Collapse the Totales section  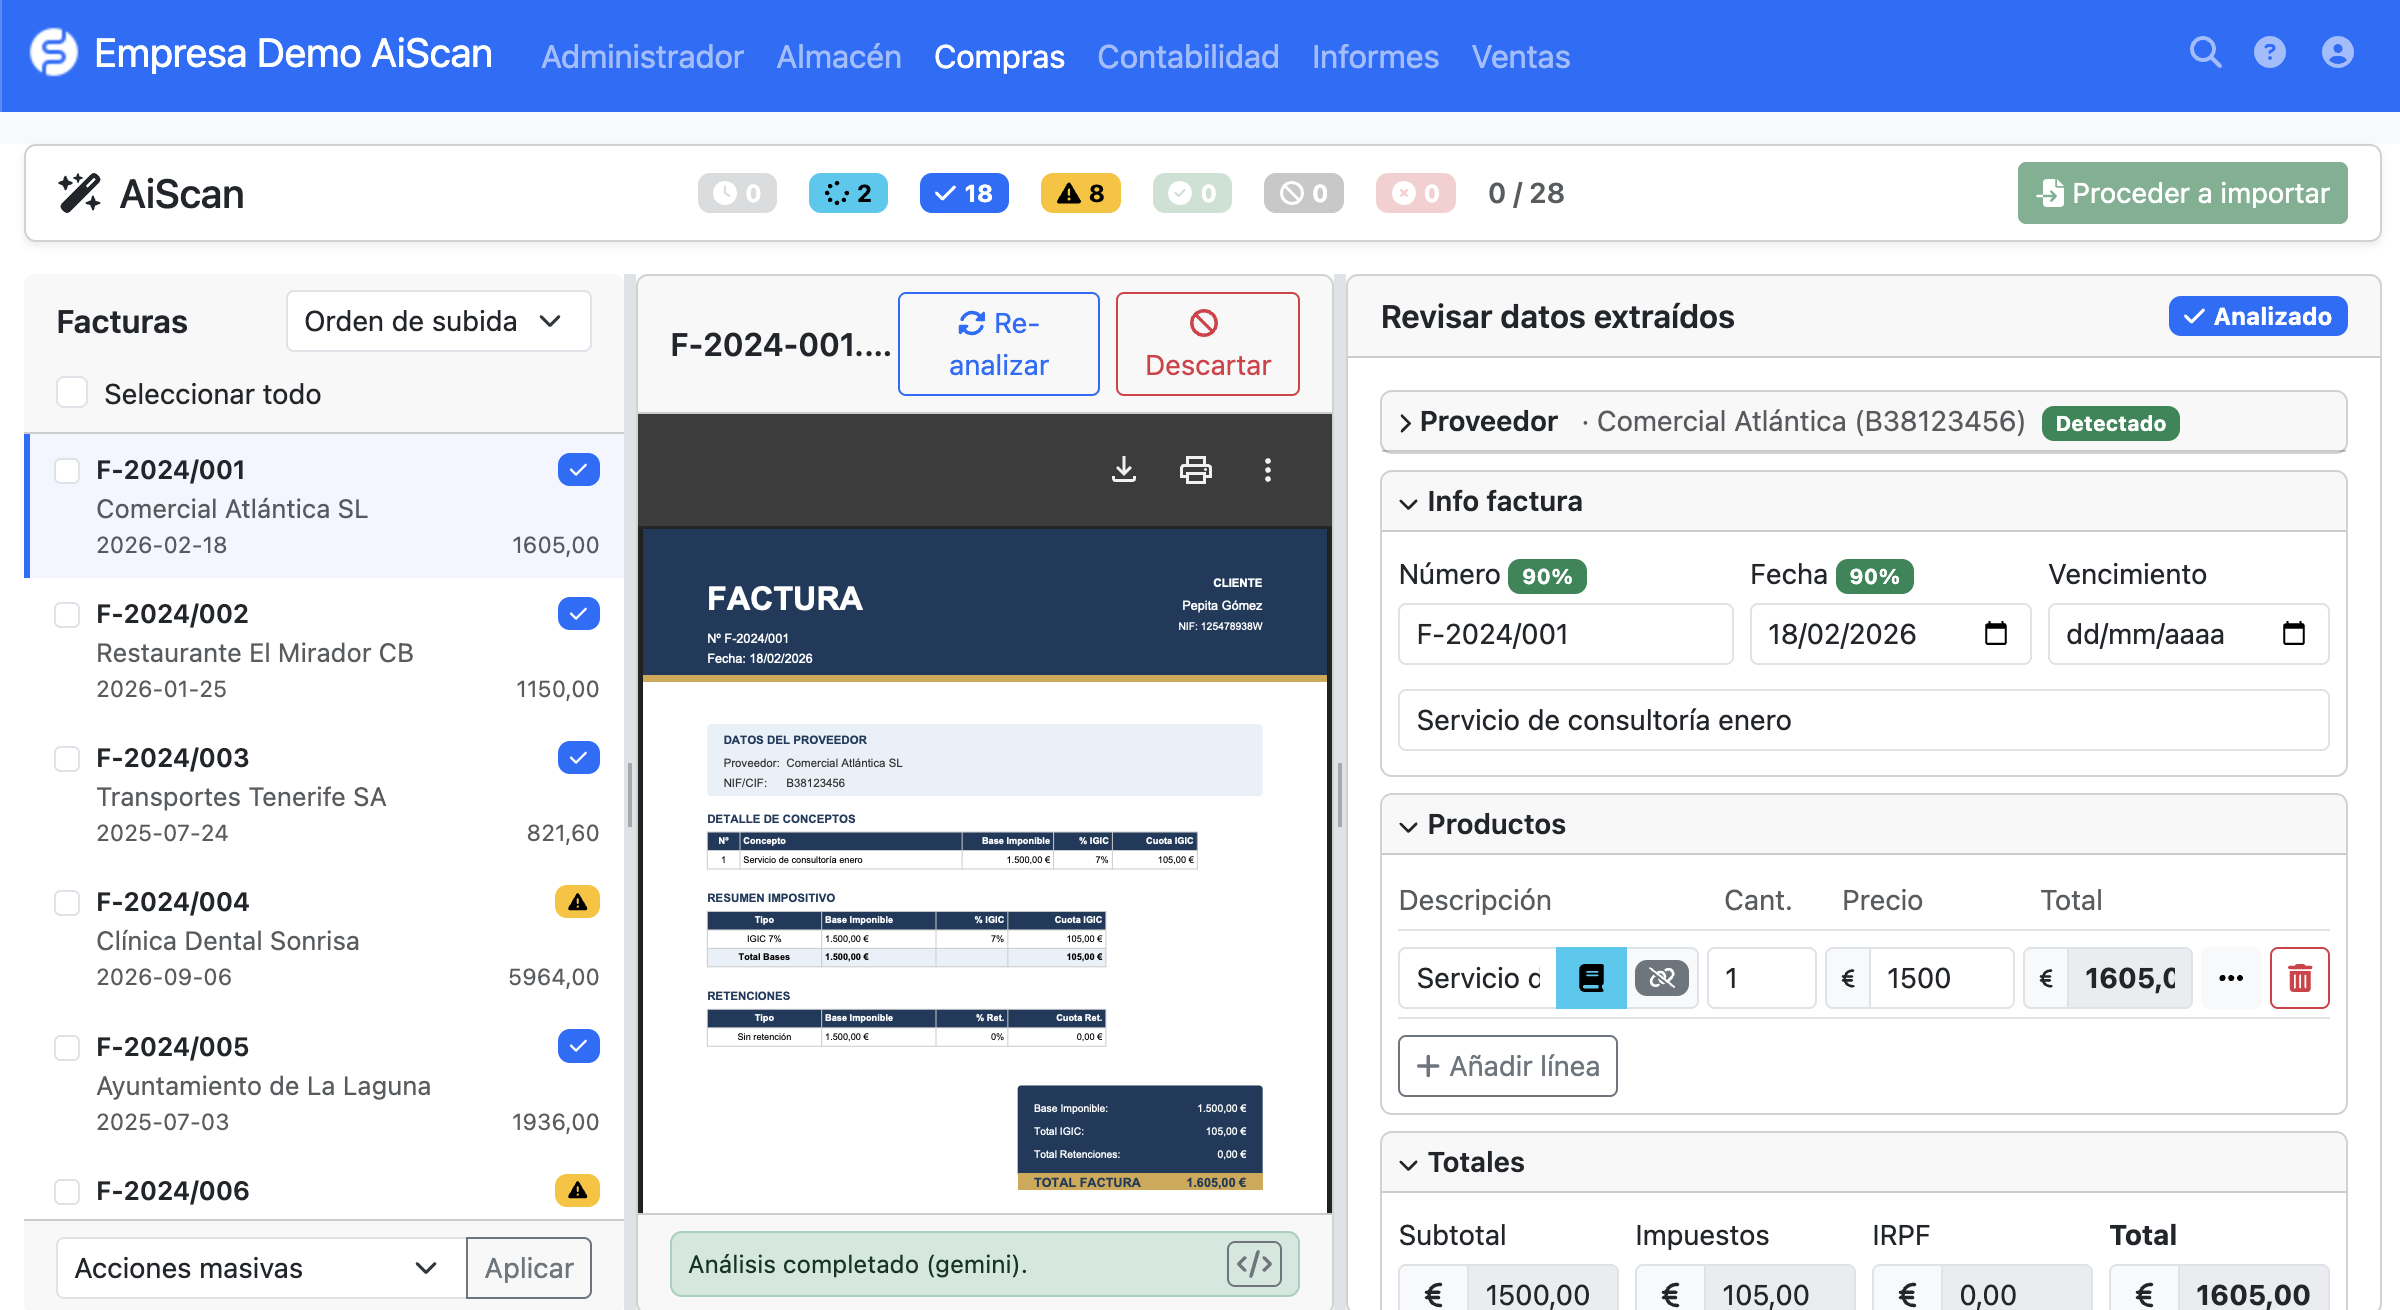click(1409, 1162)
